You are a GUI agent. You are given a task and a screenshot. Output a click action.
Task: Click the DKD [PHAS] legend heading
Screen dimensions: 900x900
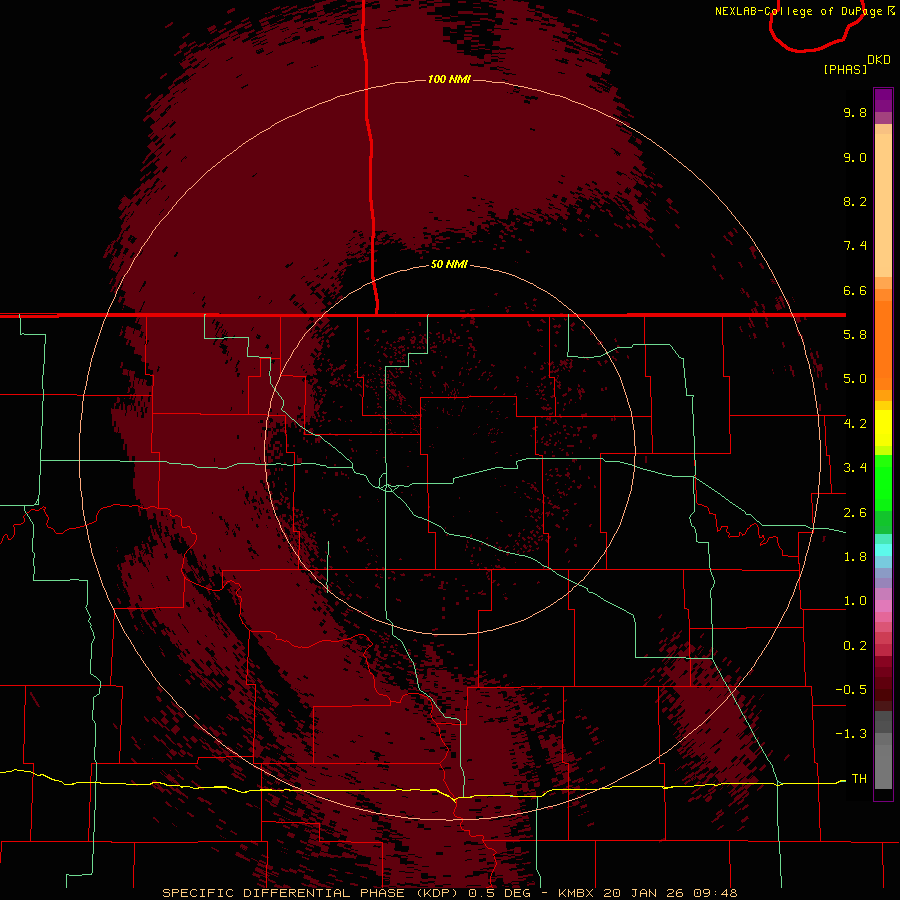856,64
